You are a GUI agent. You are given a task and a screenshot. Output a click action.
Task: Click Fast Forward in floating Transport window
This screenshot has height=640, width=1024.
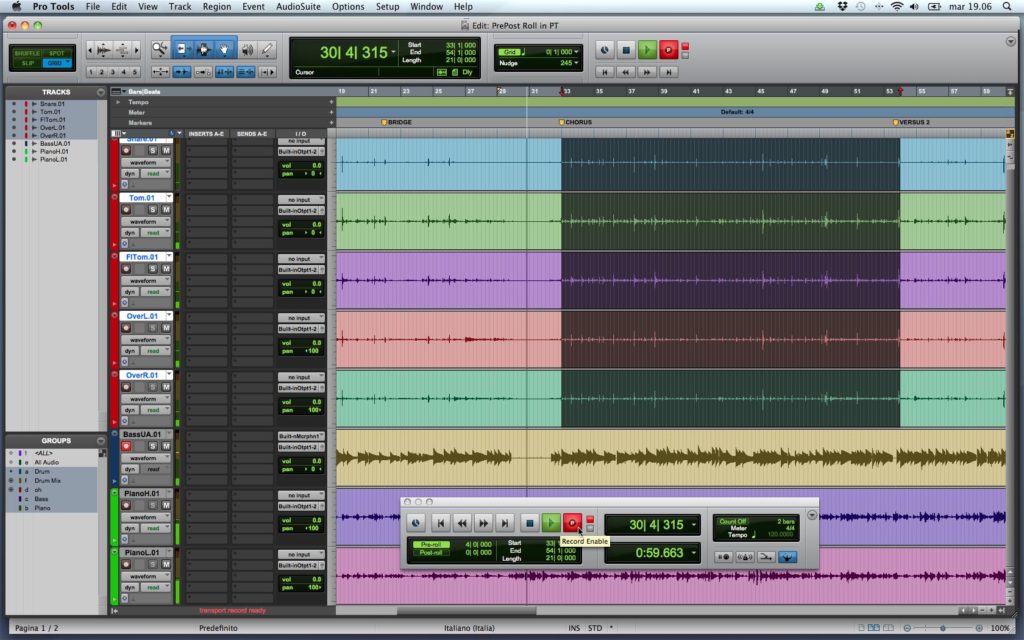(483, 523)
